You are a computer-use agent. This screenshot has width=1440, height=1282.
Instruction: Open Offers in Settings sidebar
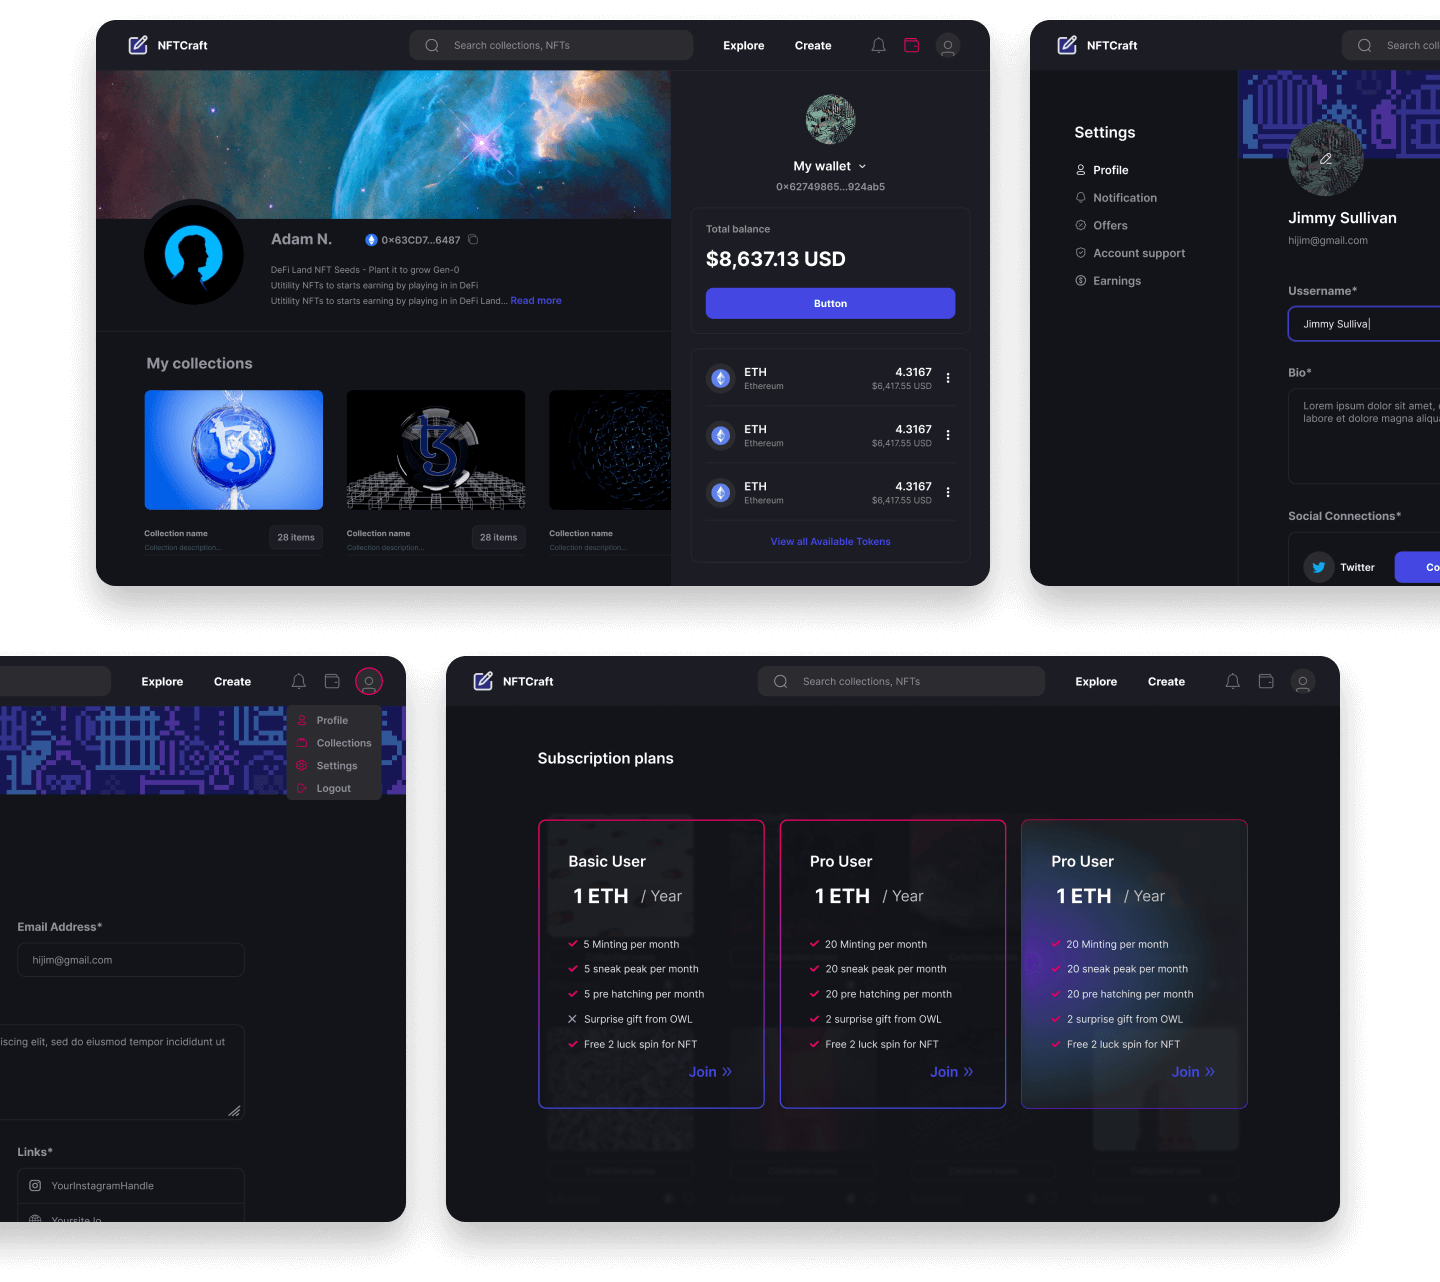coord(1101,225)
